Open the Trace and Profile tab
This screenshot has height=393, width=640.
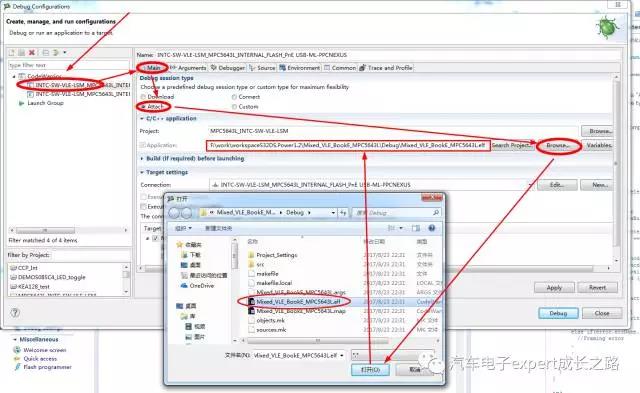tap(386, 68)
